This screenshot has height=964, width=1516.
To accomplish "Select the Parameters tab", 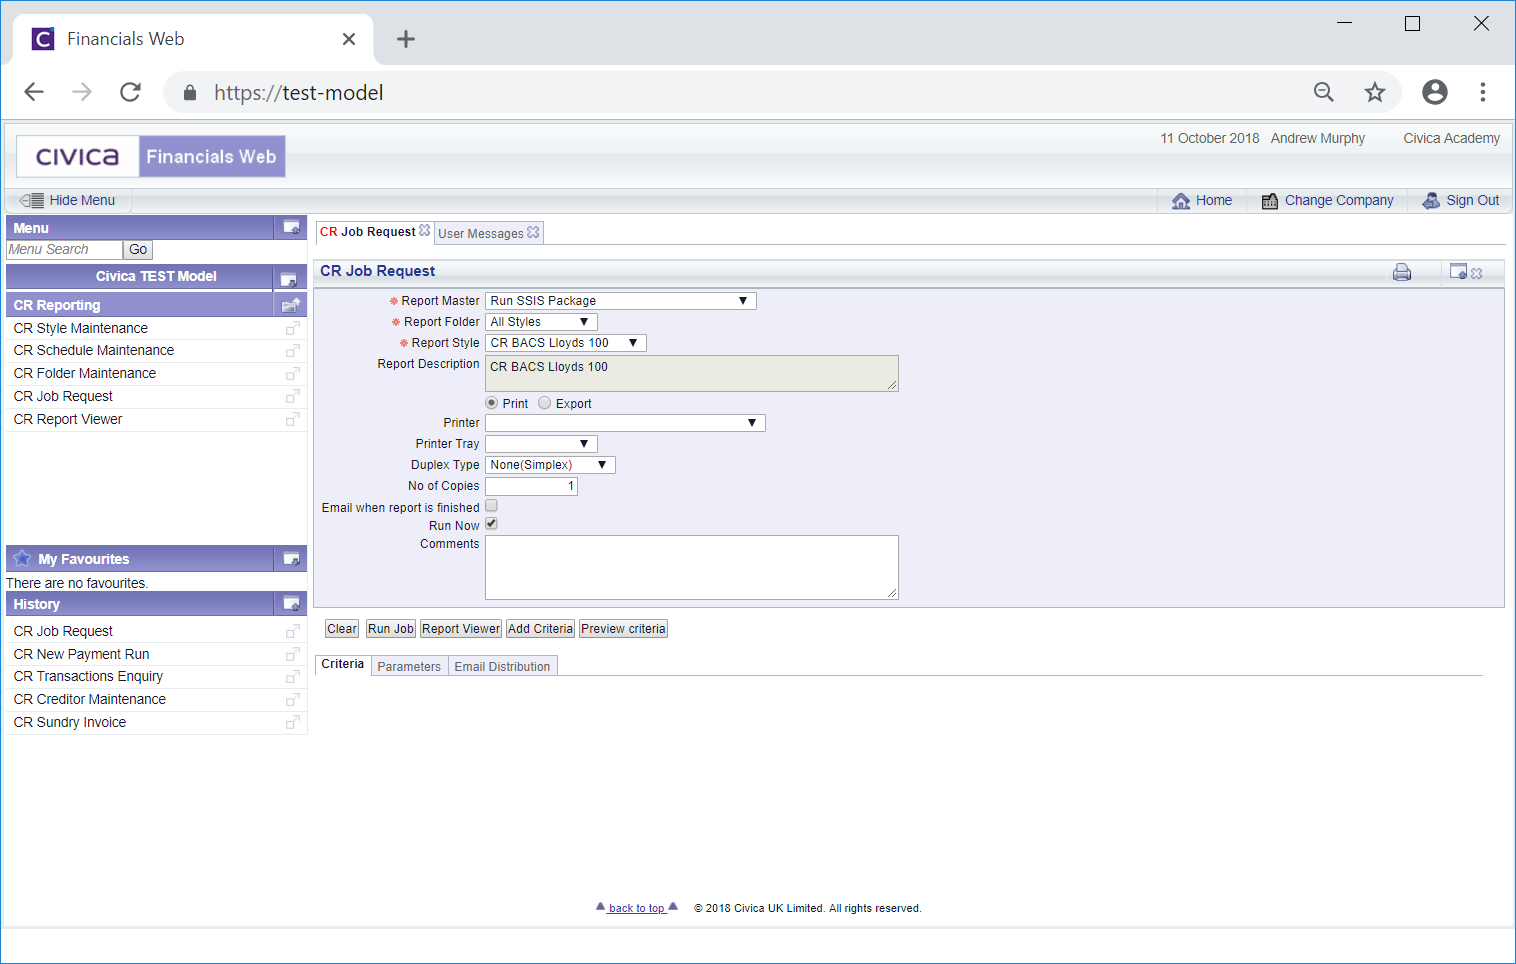I will point(409,666).
